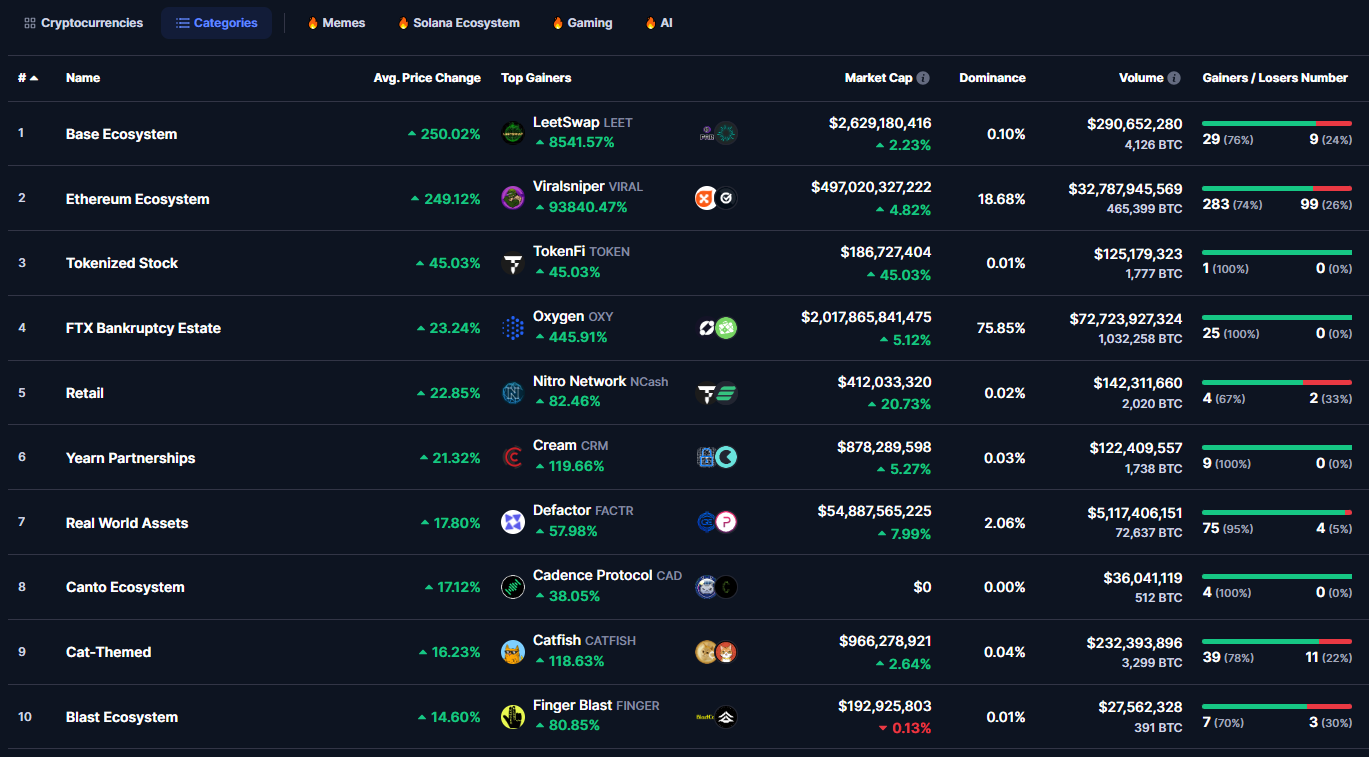
Task: Click the gainers/losers bar for Cat-Themed
Action: (1277, 641)
